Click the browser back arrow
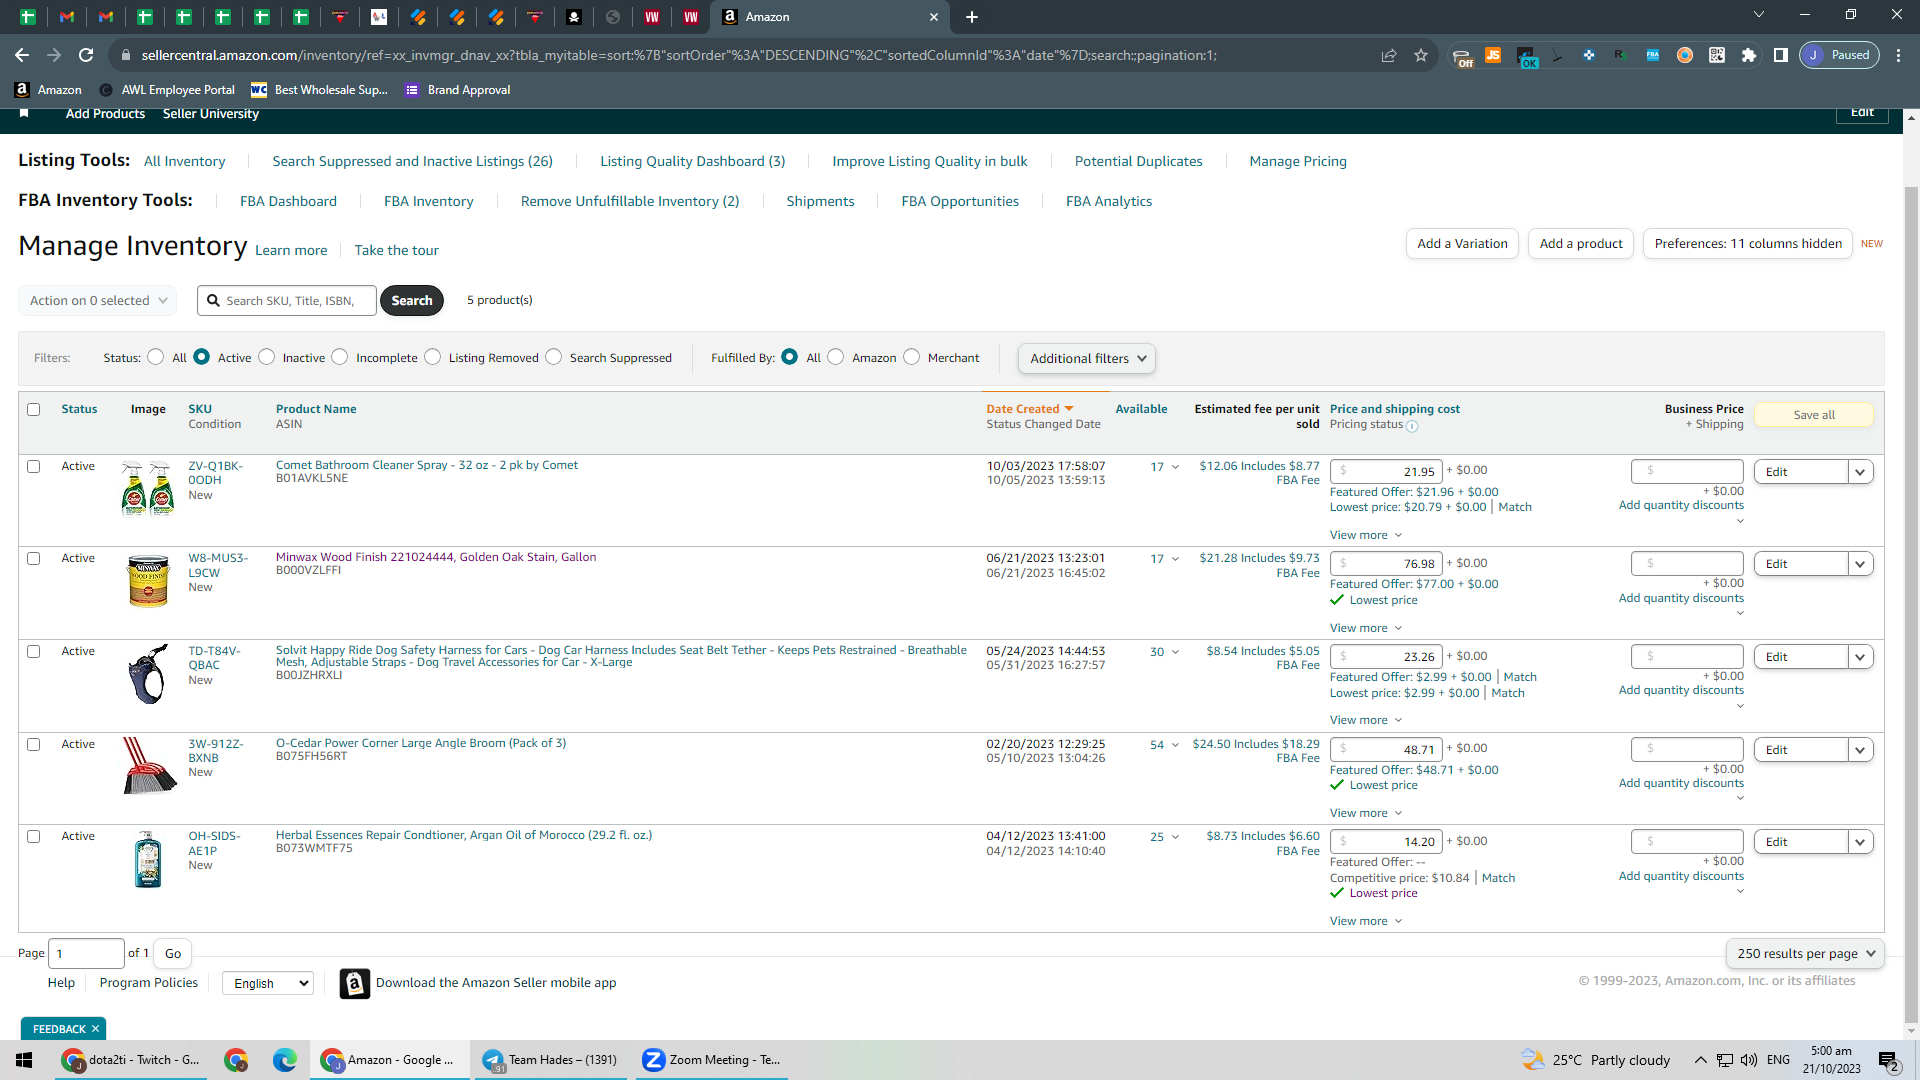This screenshot has height=1080, width=1920. (x=22, y=55)
